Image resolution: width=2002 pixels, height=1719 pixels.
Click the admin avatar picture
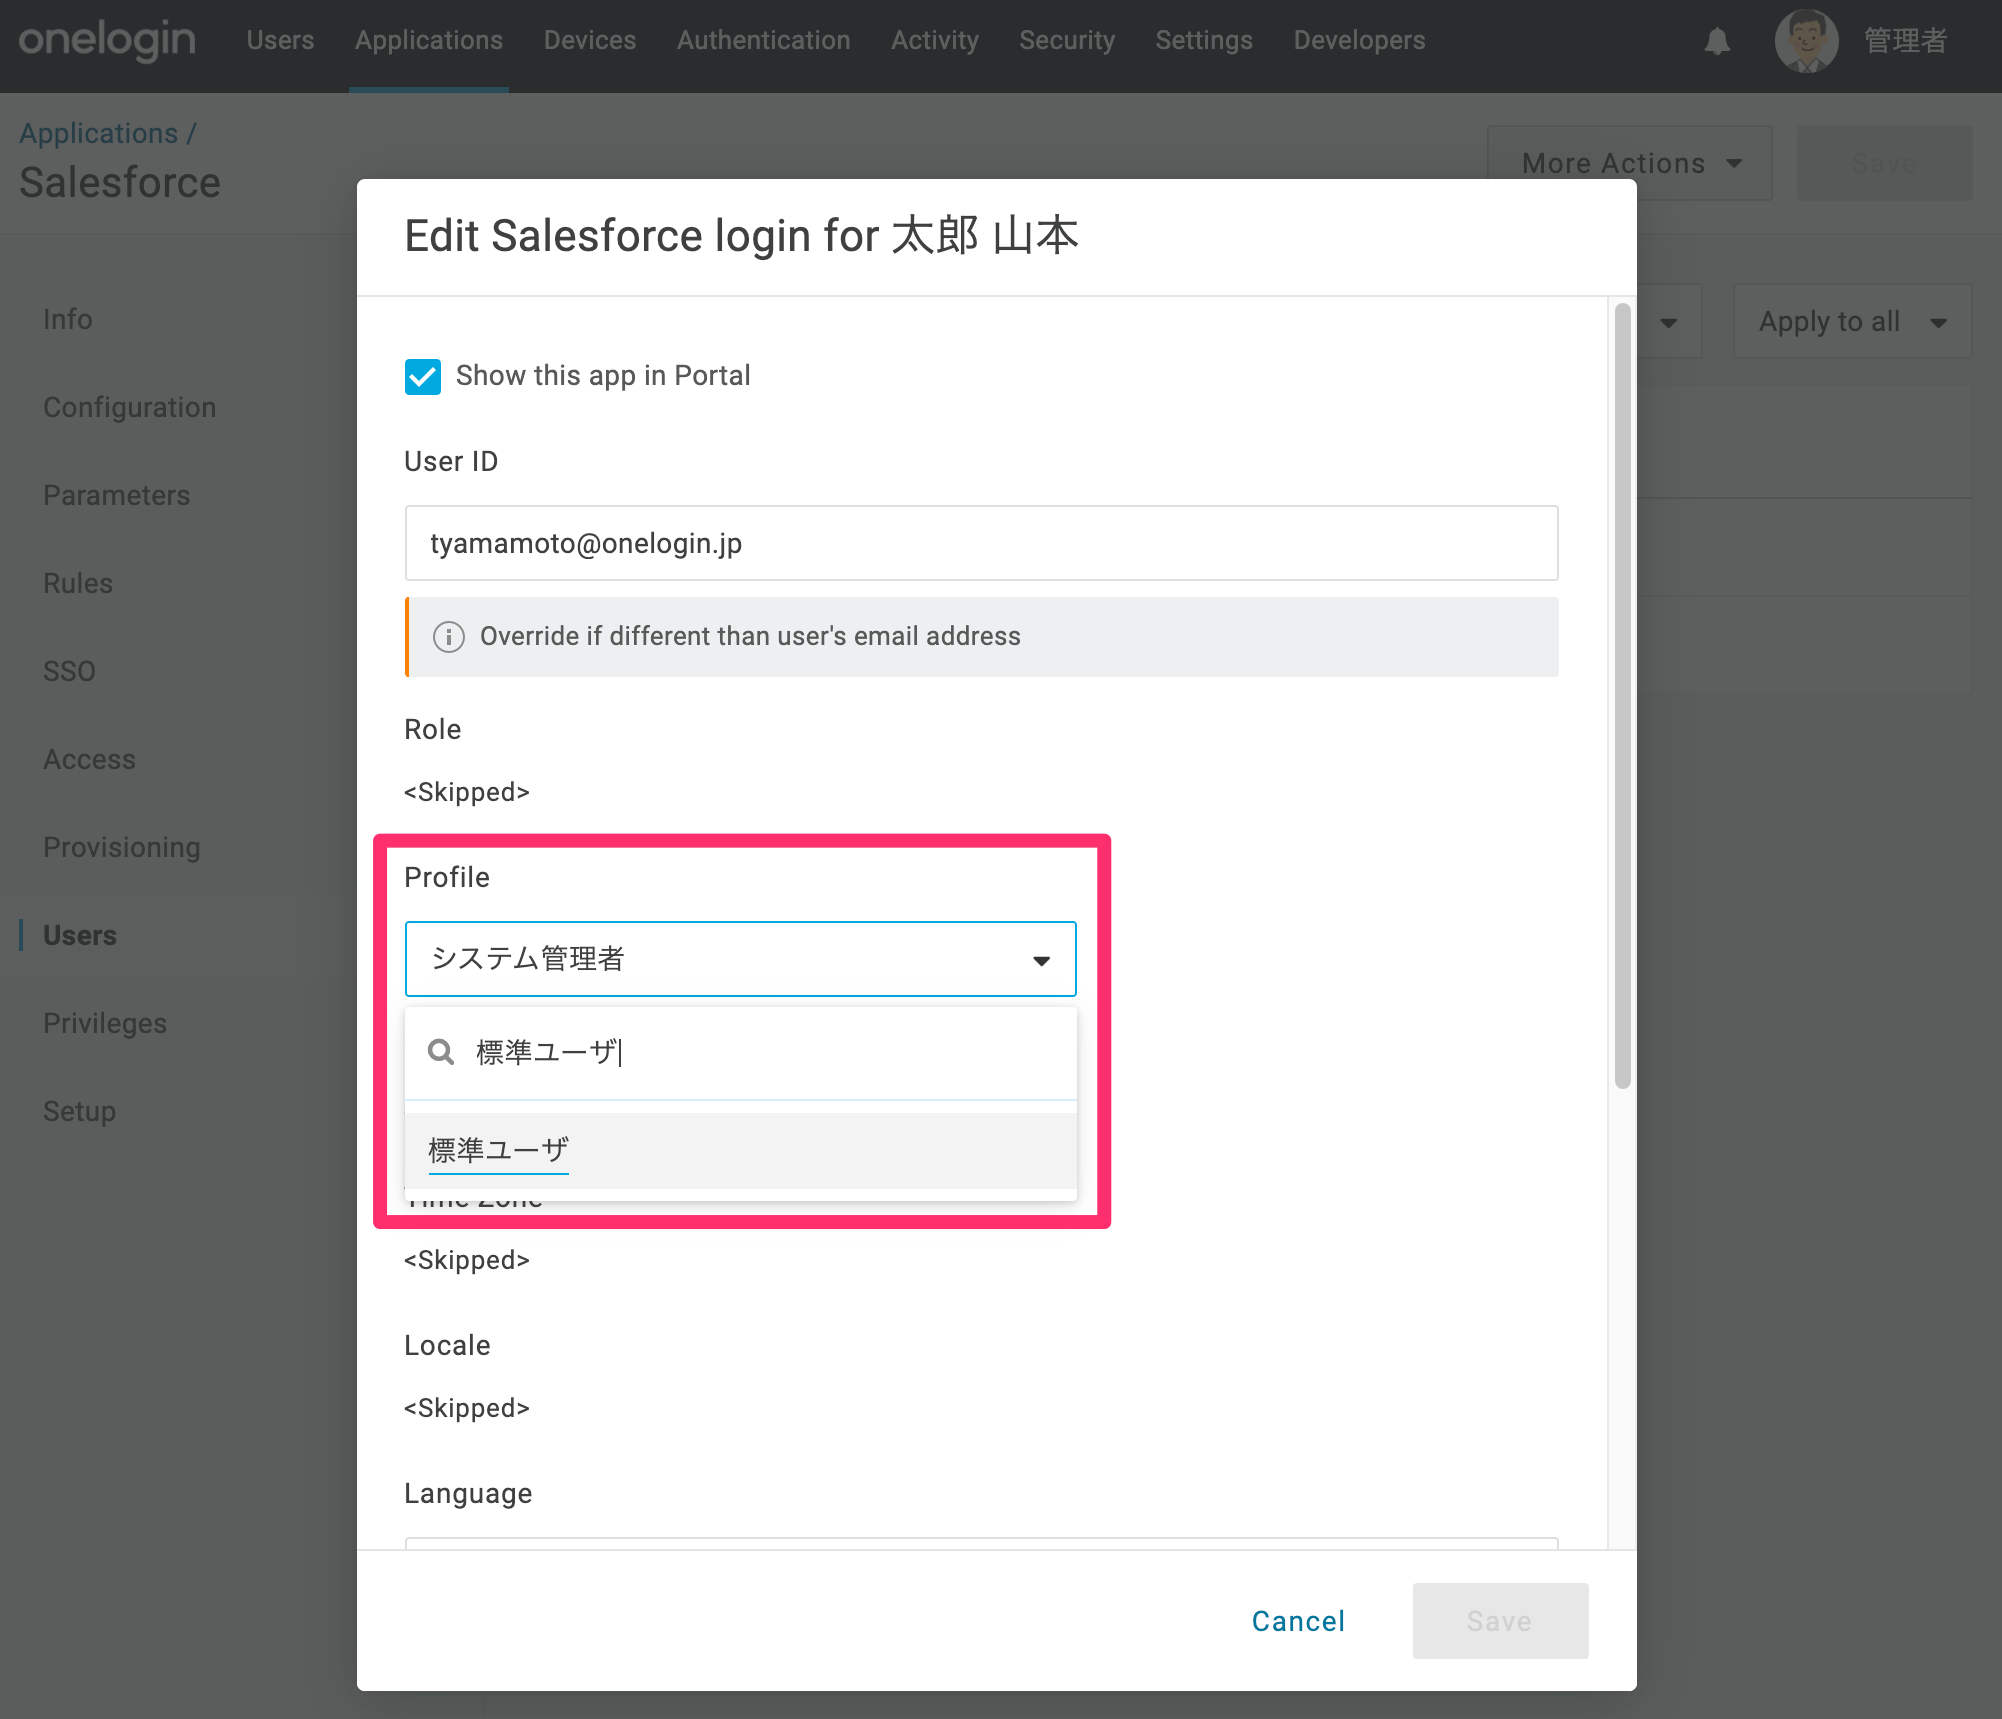tap(1806, 41)
